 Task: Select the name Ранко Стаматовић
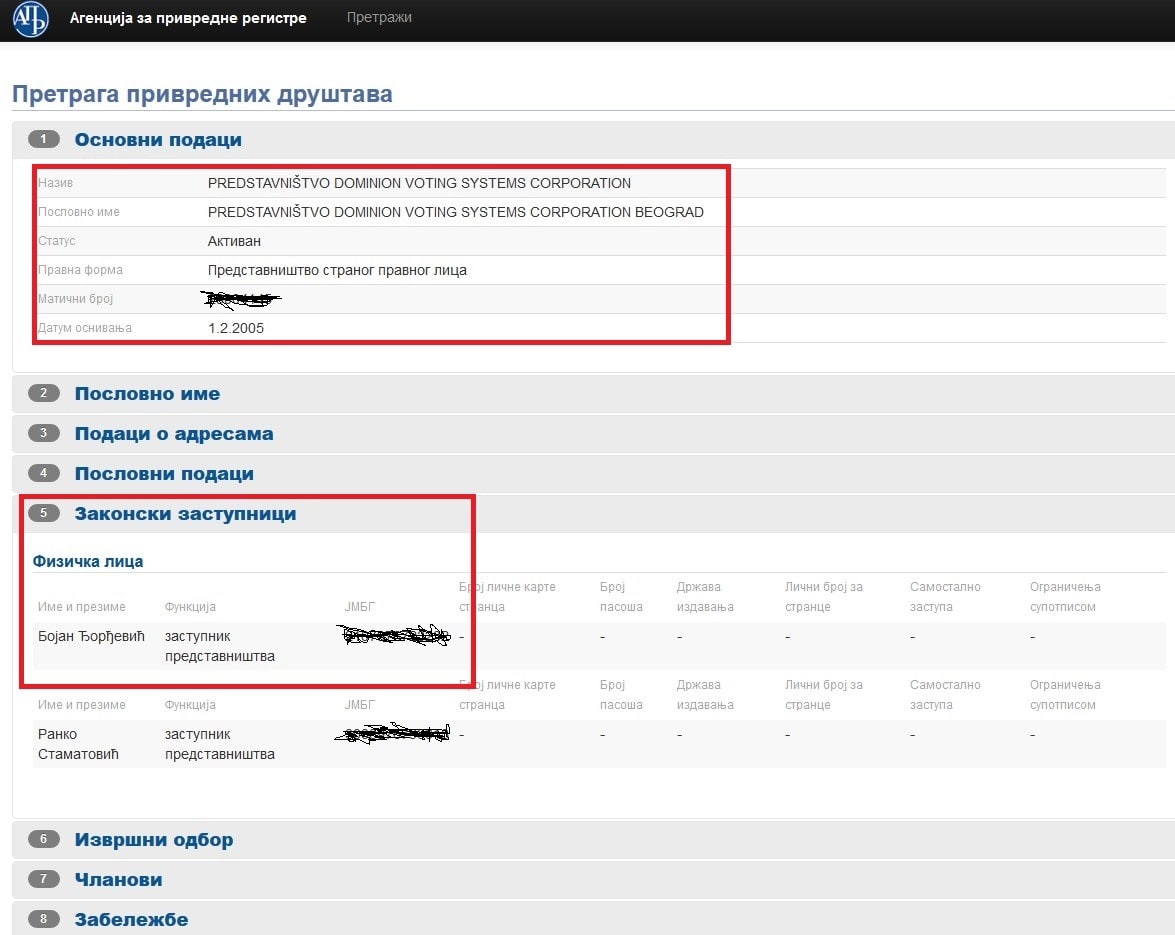[x=78, y=745]
